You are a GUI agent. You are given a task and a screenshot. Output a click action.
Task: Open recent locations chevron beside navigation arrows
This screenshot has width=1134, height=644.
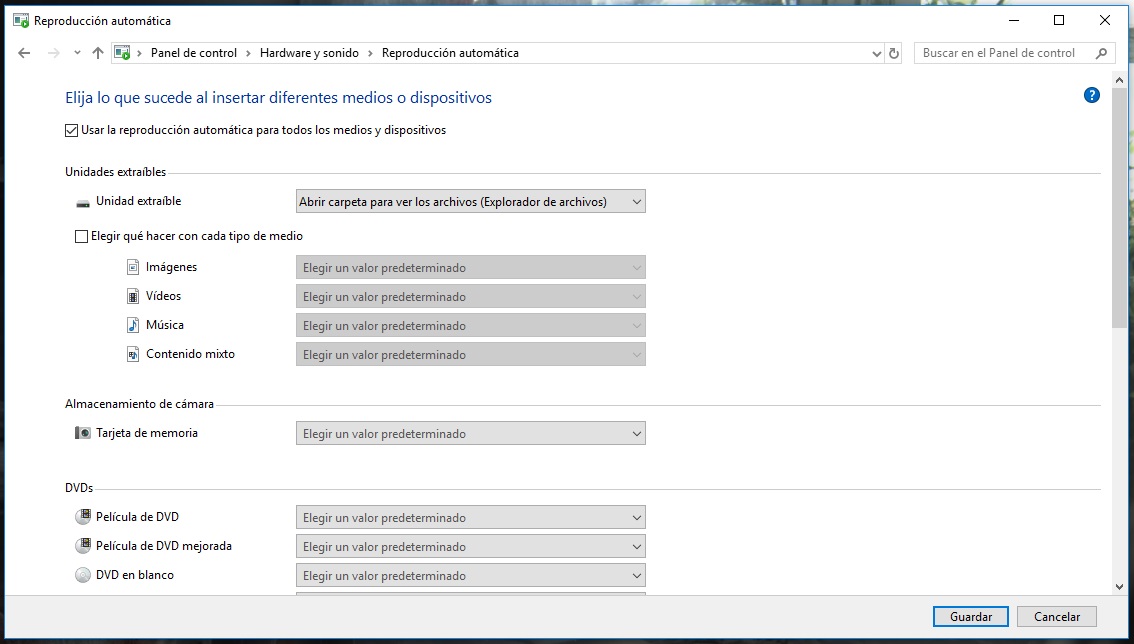(77, 53)
